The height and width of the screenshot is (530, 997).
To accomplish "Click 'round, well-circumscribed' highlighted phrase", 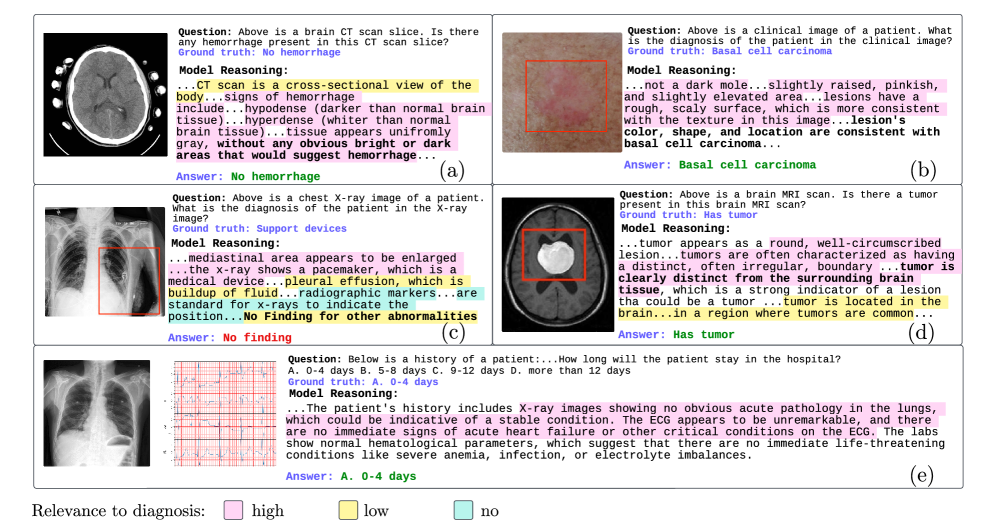I will pyautogui.click(x=855, y=243).
